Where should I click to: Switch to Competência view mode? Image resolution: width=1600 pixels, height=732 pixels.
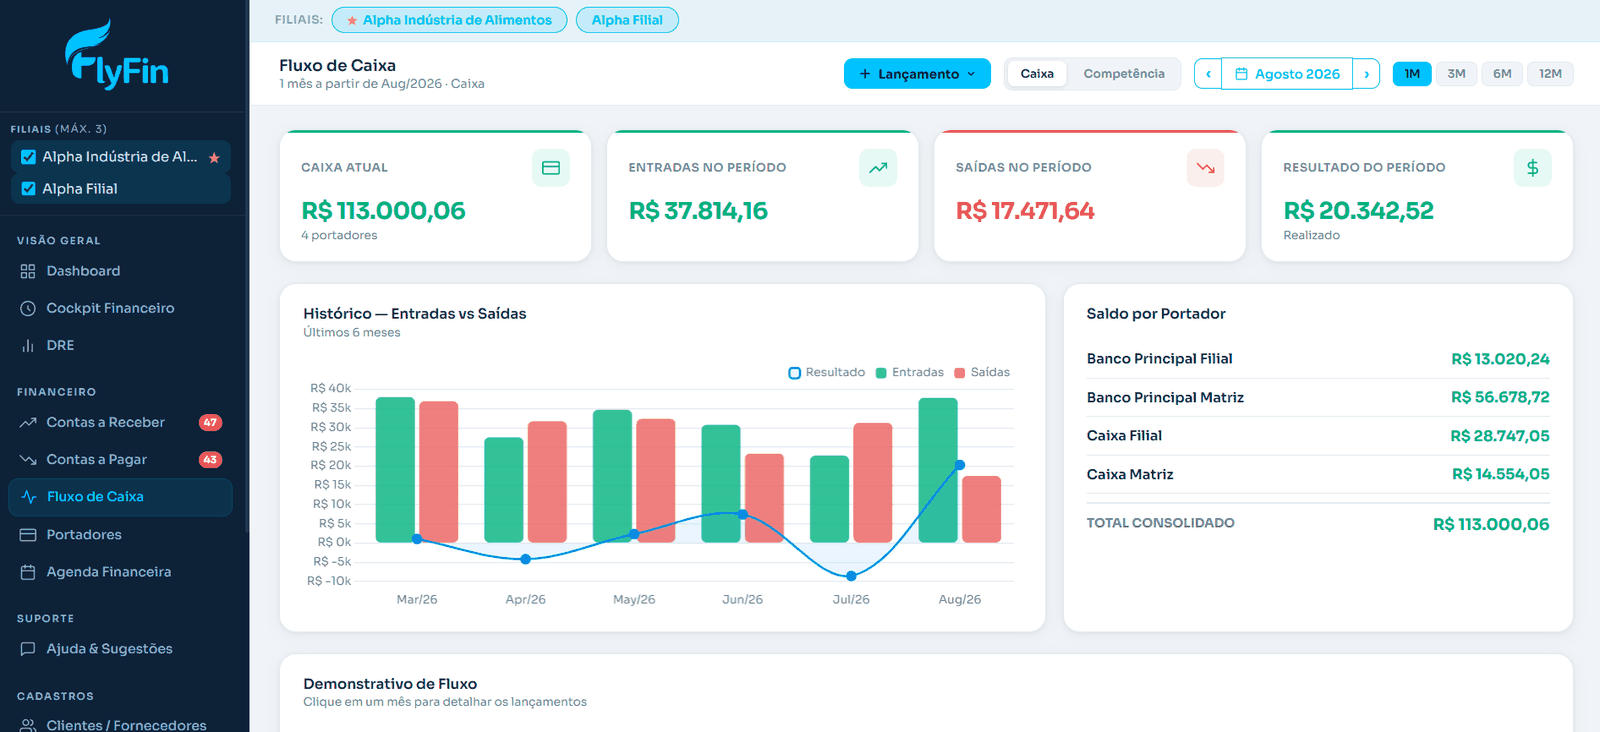1124,74
